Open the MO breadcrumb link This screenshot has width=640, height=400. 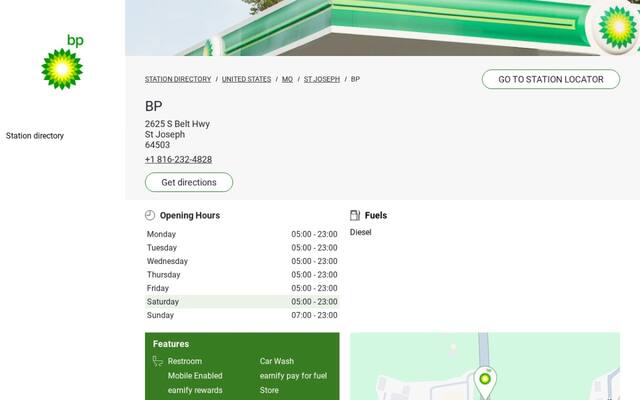tap(287, 79)
